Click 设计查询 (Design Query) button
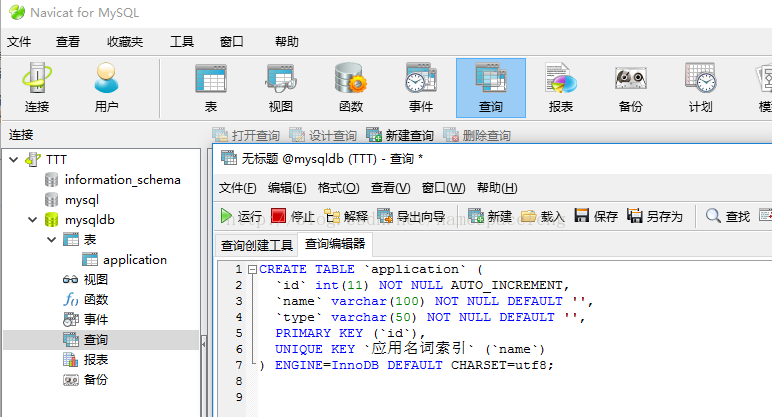The height and width of the screenshot is (417, 772). [x=322, y=135]
